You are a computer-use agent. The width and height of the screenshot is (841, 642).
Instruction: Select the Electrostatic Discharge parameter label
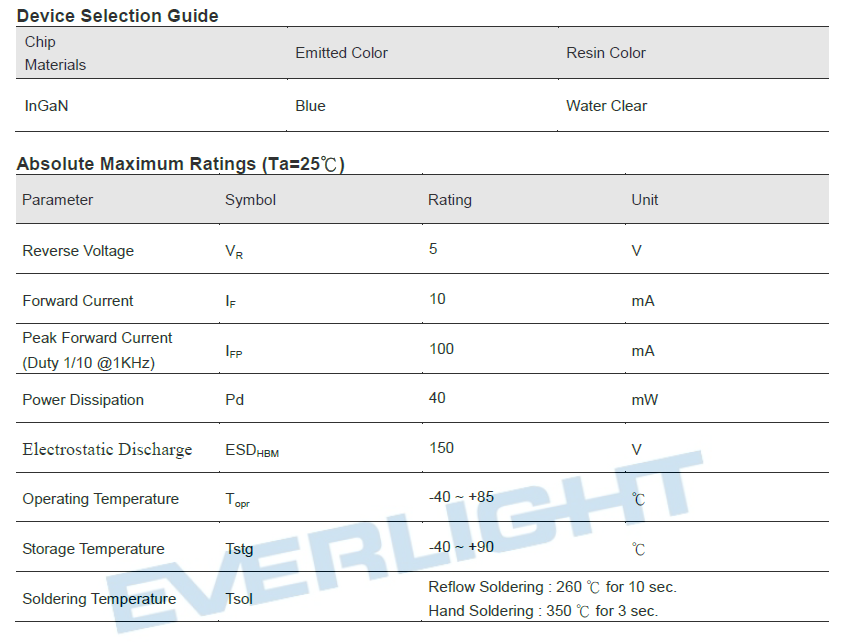tap(107, 449)
